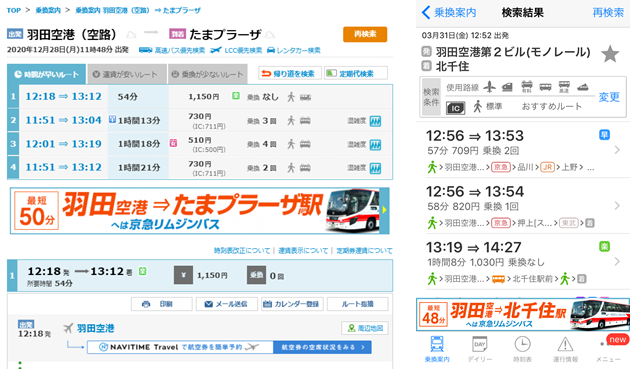
Task: Click congestion icon in route 2 row
Action: [375, 121]
